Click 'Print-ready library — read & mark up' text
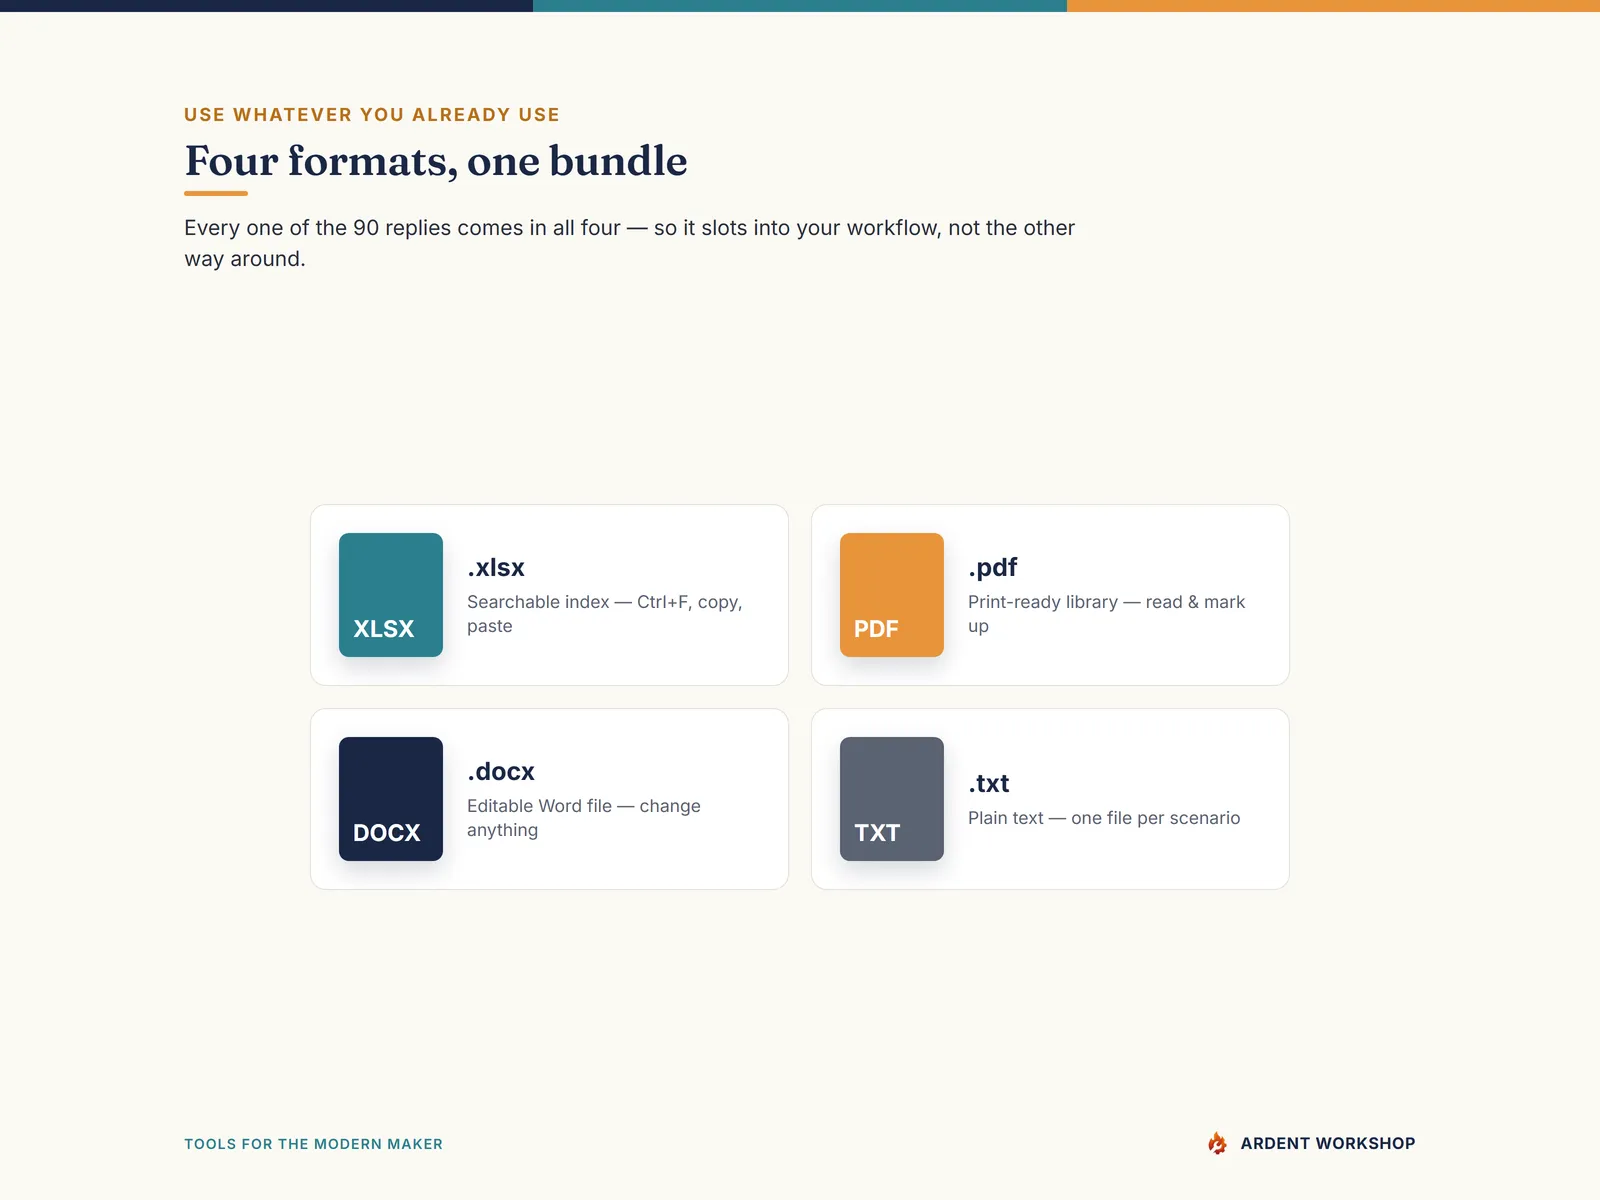This screenshot has height=1200, width=1600. pos(1107,614)
